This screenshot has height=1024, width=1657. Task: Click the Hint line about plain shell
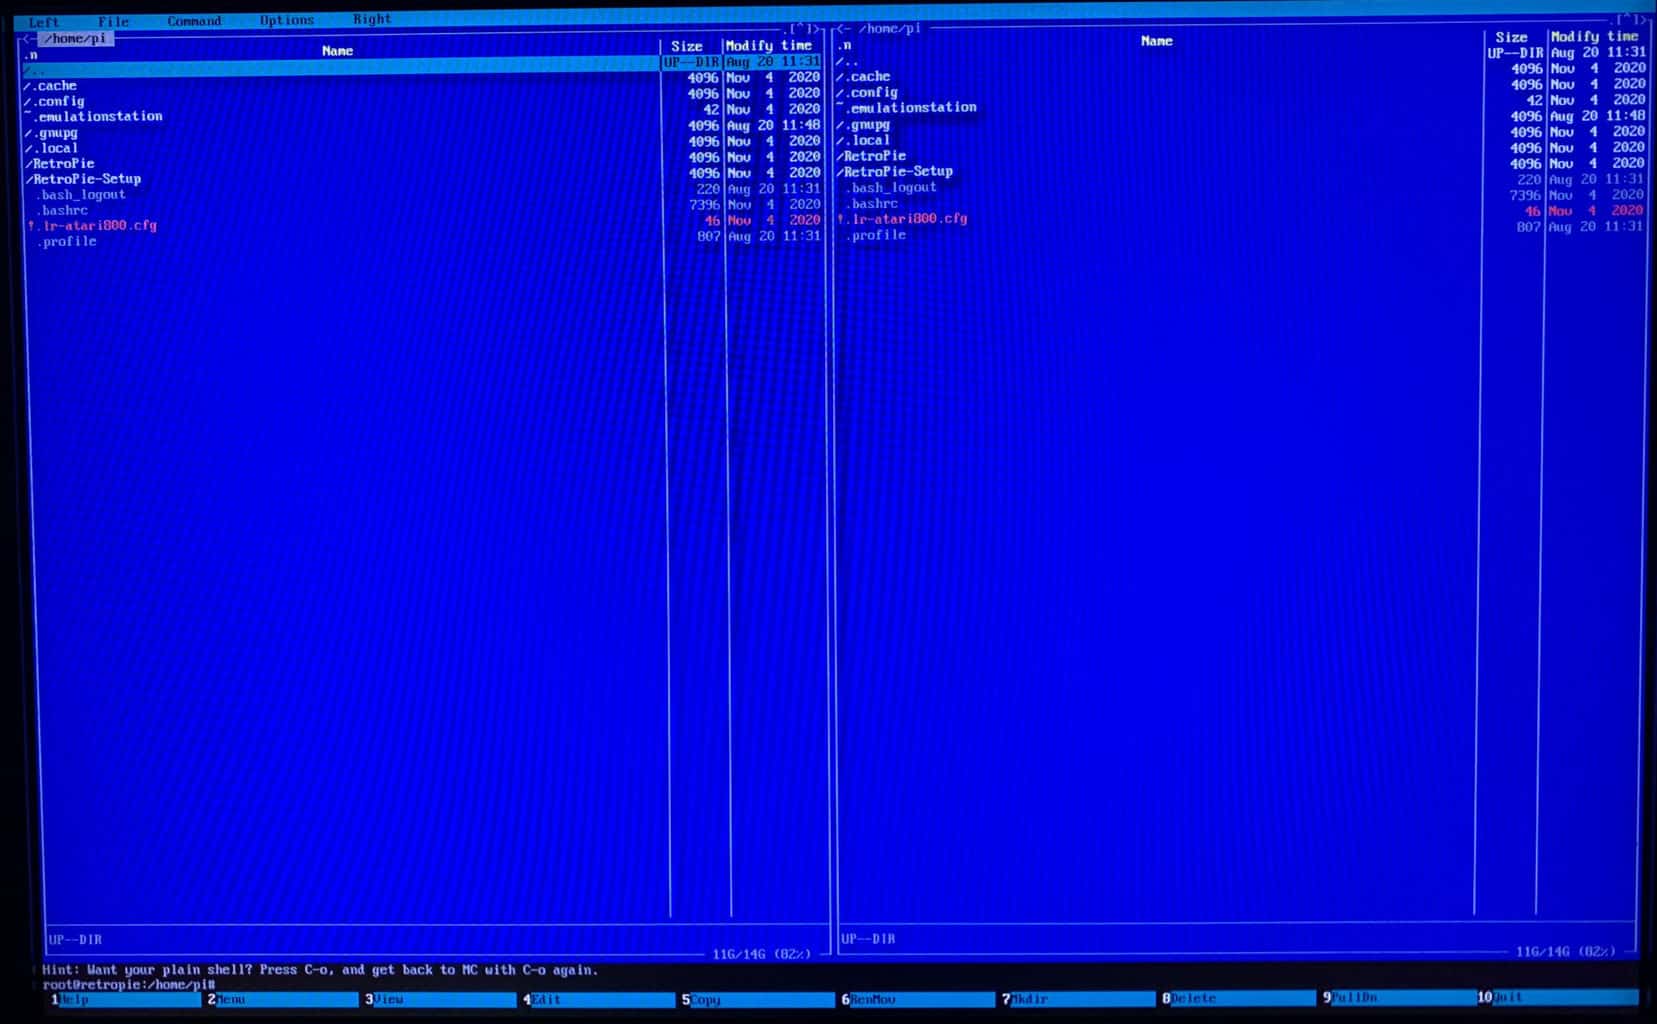[320, 970]
